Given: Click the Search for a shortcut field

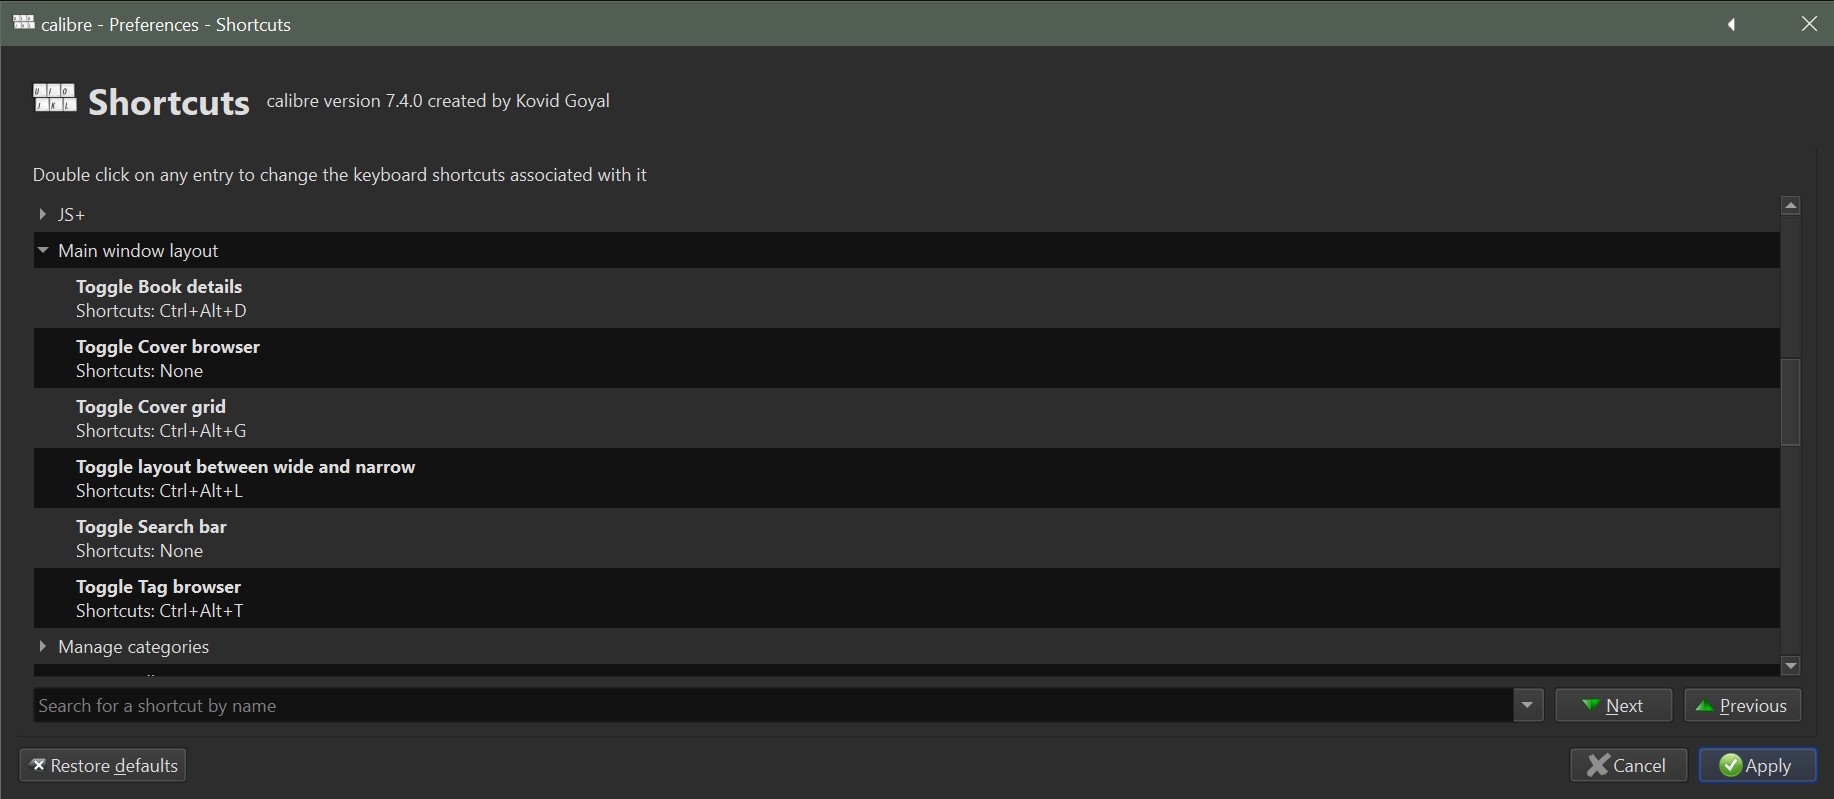Looking at the screenshot, I should 773,705.
